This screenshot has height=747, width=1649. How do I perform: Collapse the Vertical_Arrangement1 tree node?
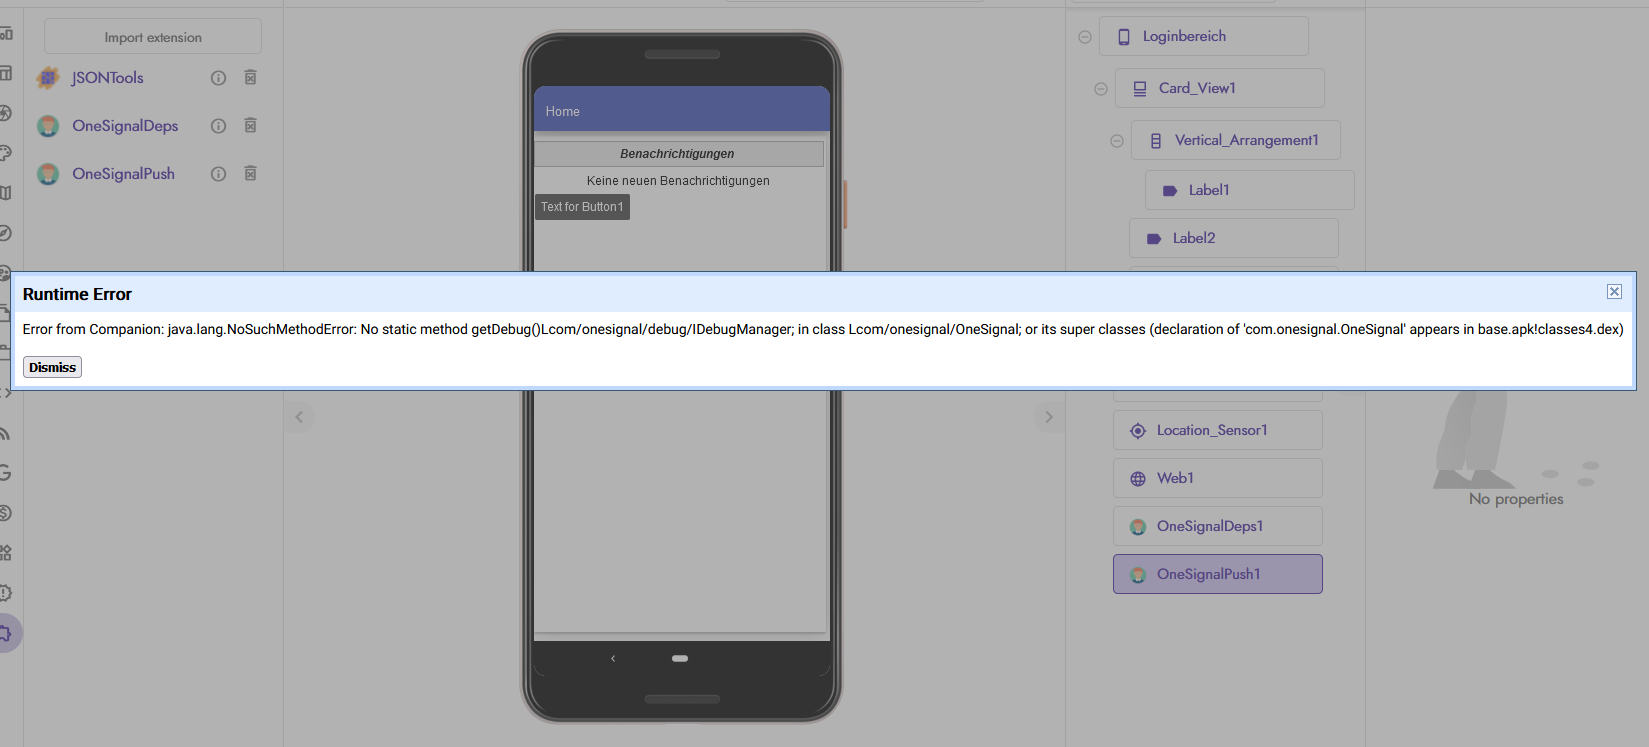[1117, 141]
